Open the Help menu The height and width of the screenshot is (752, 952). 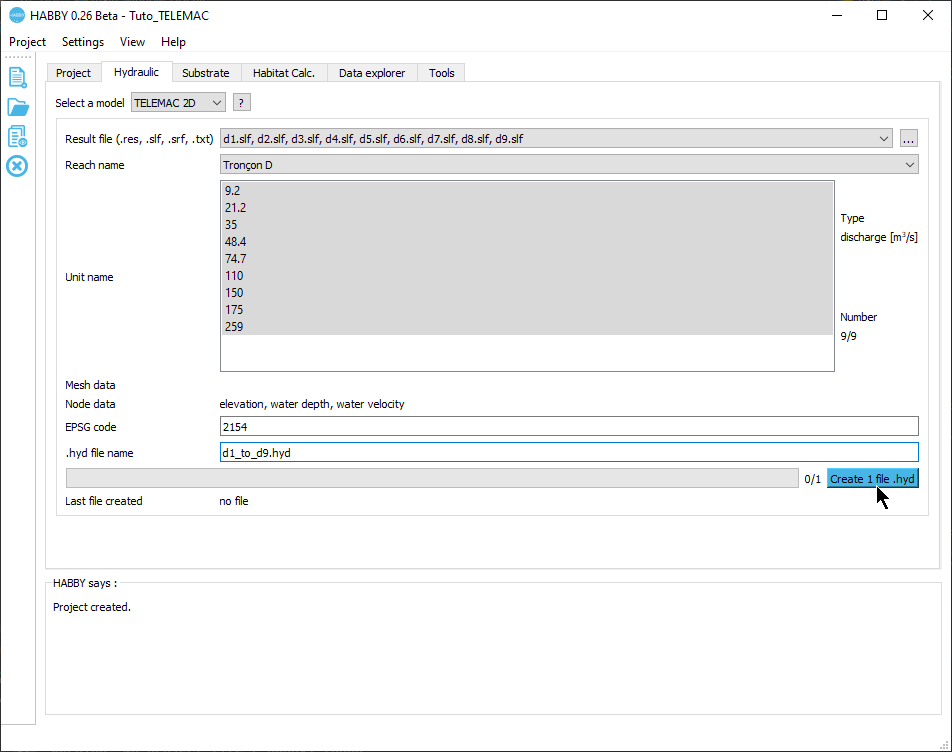point(173,42)
